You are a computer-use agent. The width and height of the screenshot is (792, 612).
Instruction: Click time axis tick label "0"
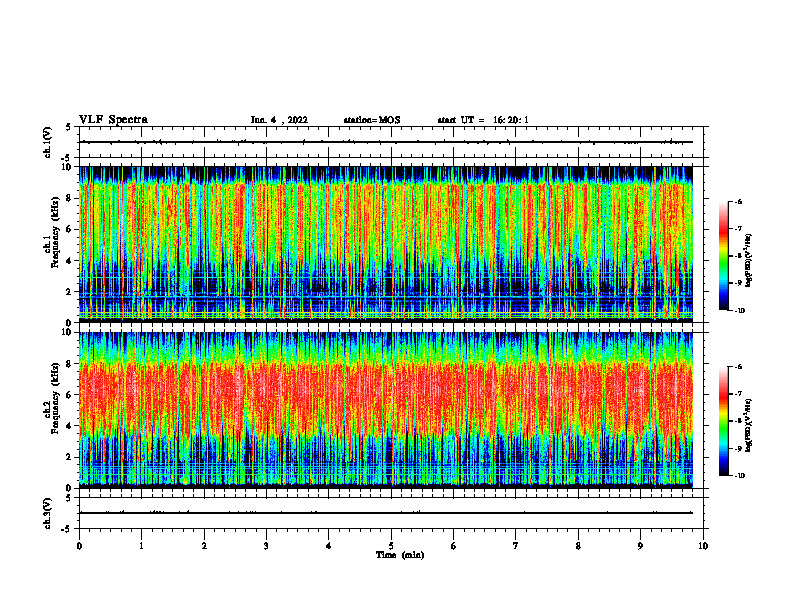(x=79, y=546)
